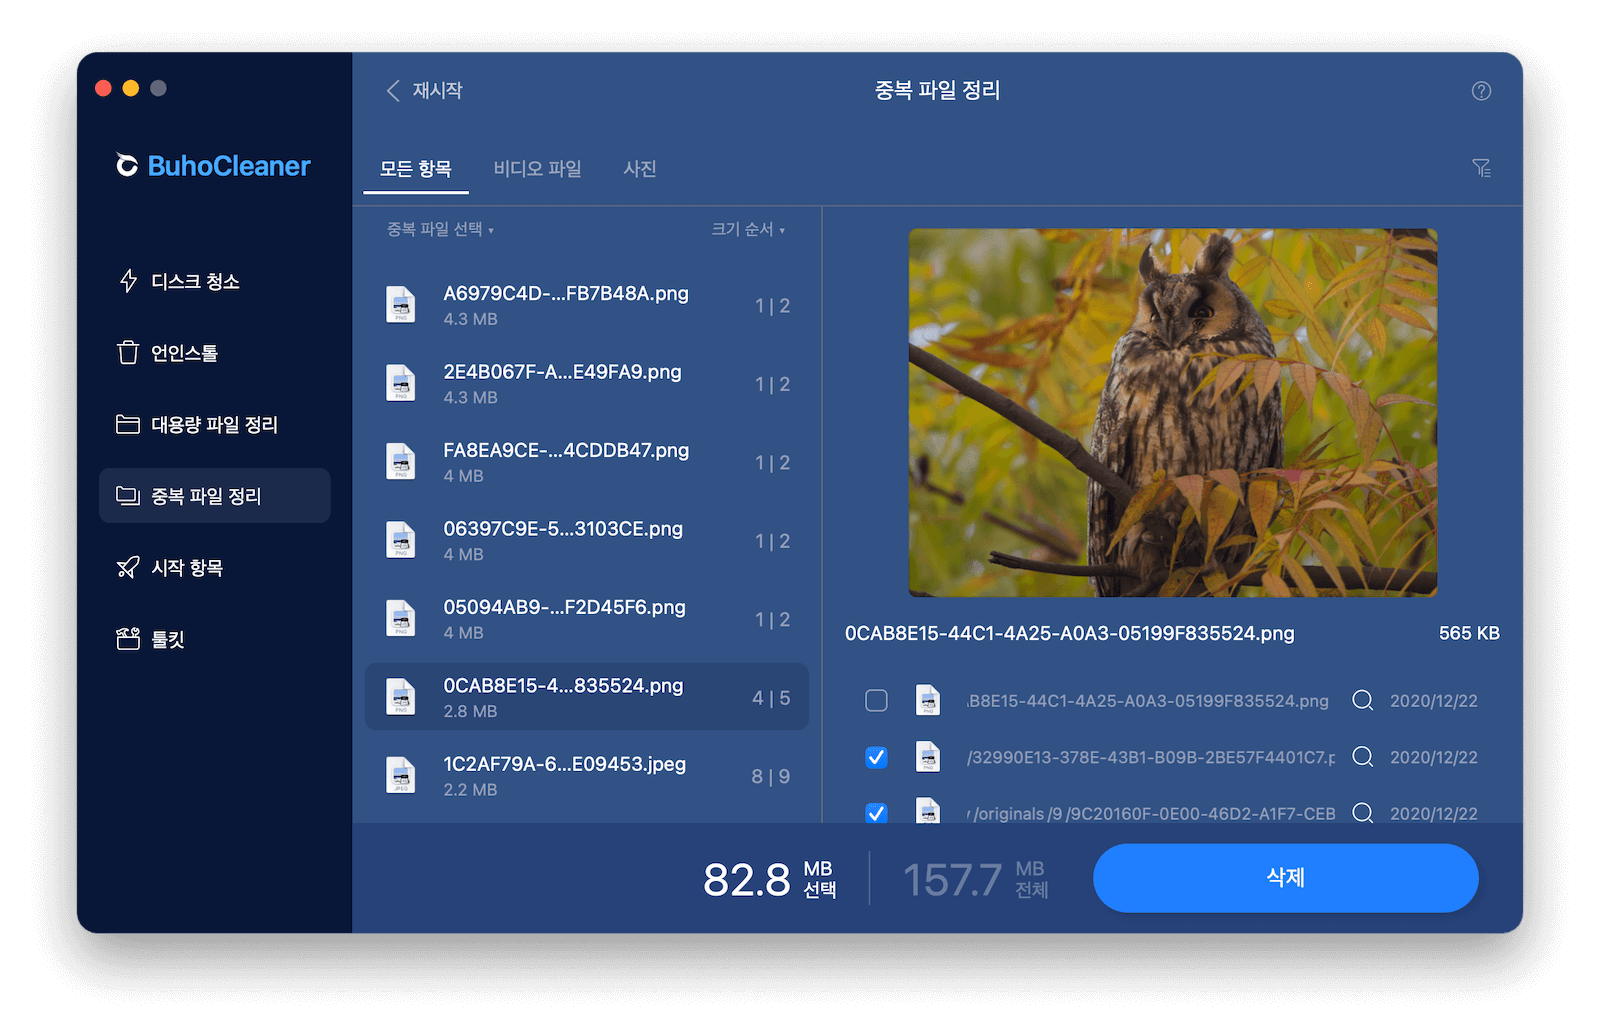1600x1035 pixels.
Task: Uncheck the originals path file checkbox
Action: tap(876, 812)
